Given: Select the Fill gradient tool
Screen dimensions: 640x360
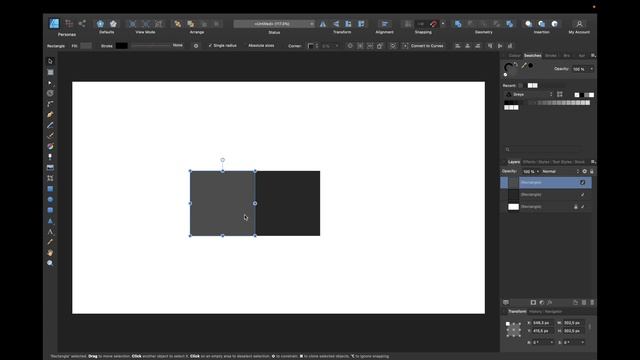Looking at the screenshot, I should coord(51,147).
